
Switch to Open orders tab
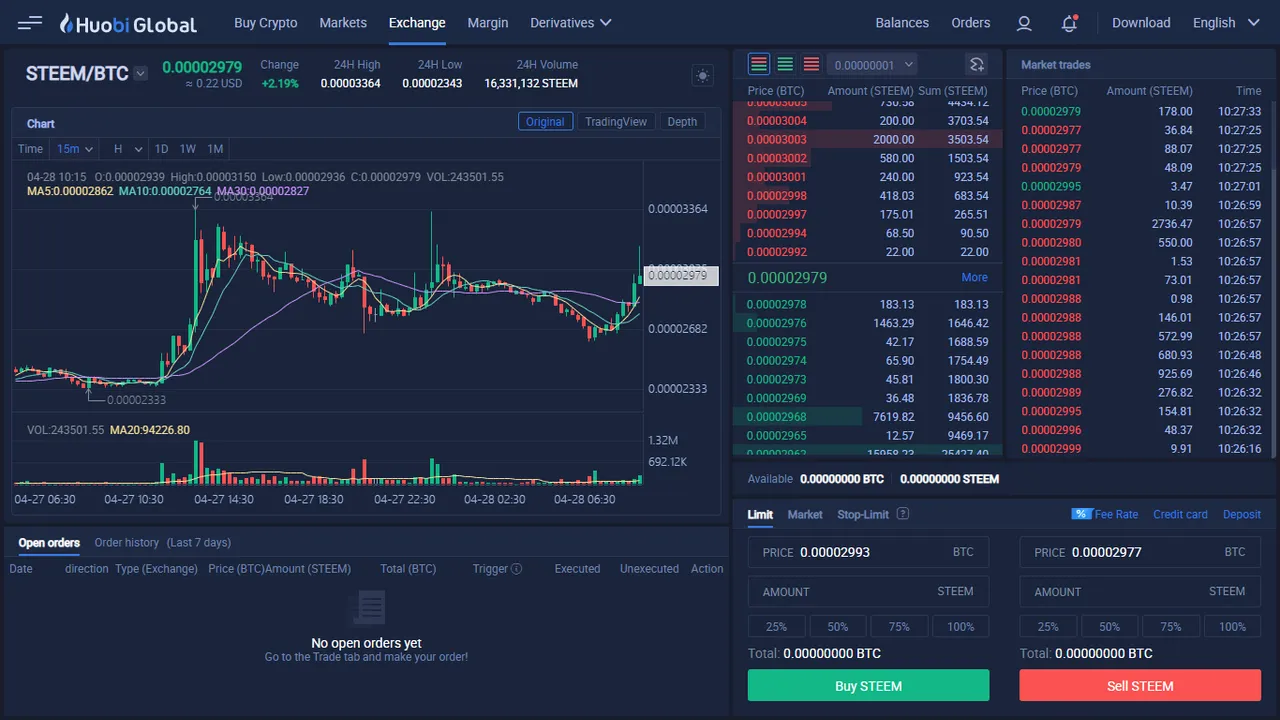click(x=49, y=542)
